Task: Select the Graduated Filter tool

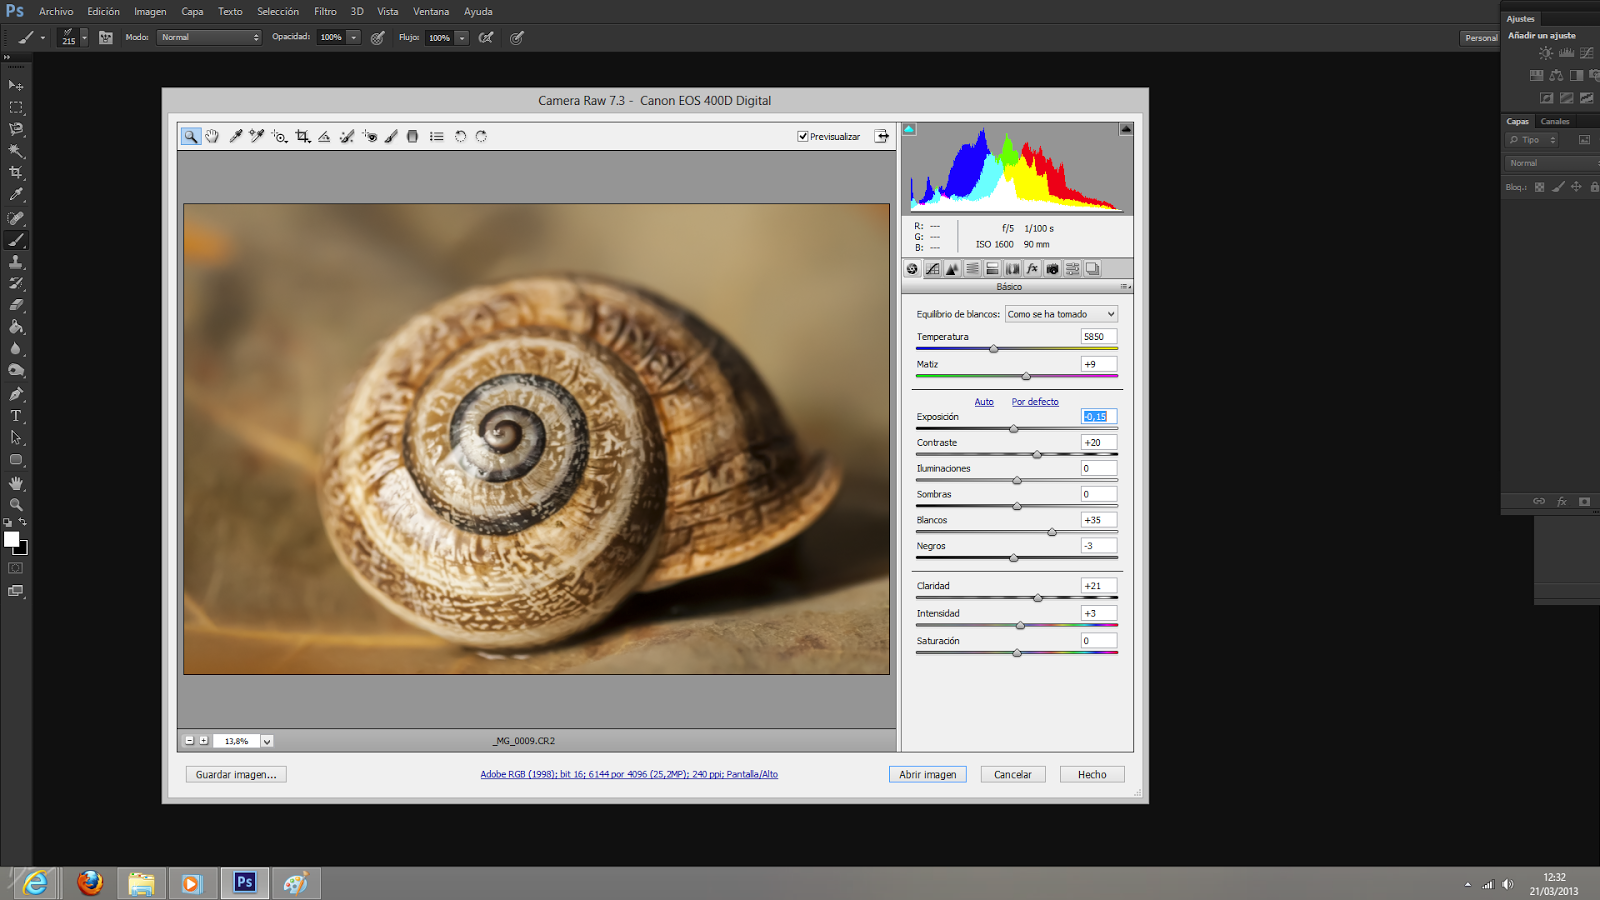Action: click(412, 136)
